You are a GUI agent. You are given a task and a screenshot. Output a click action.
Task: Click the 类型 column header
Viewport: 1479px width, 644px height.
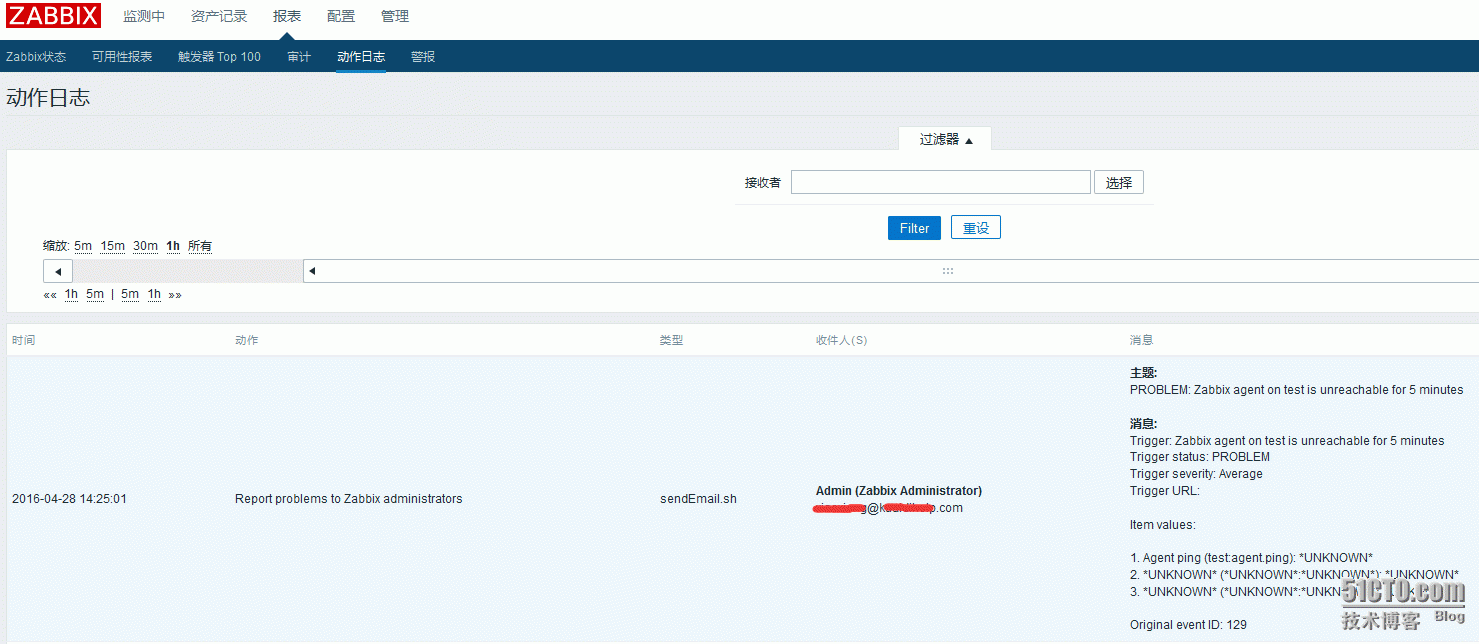[x=672, y=340]
